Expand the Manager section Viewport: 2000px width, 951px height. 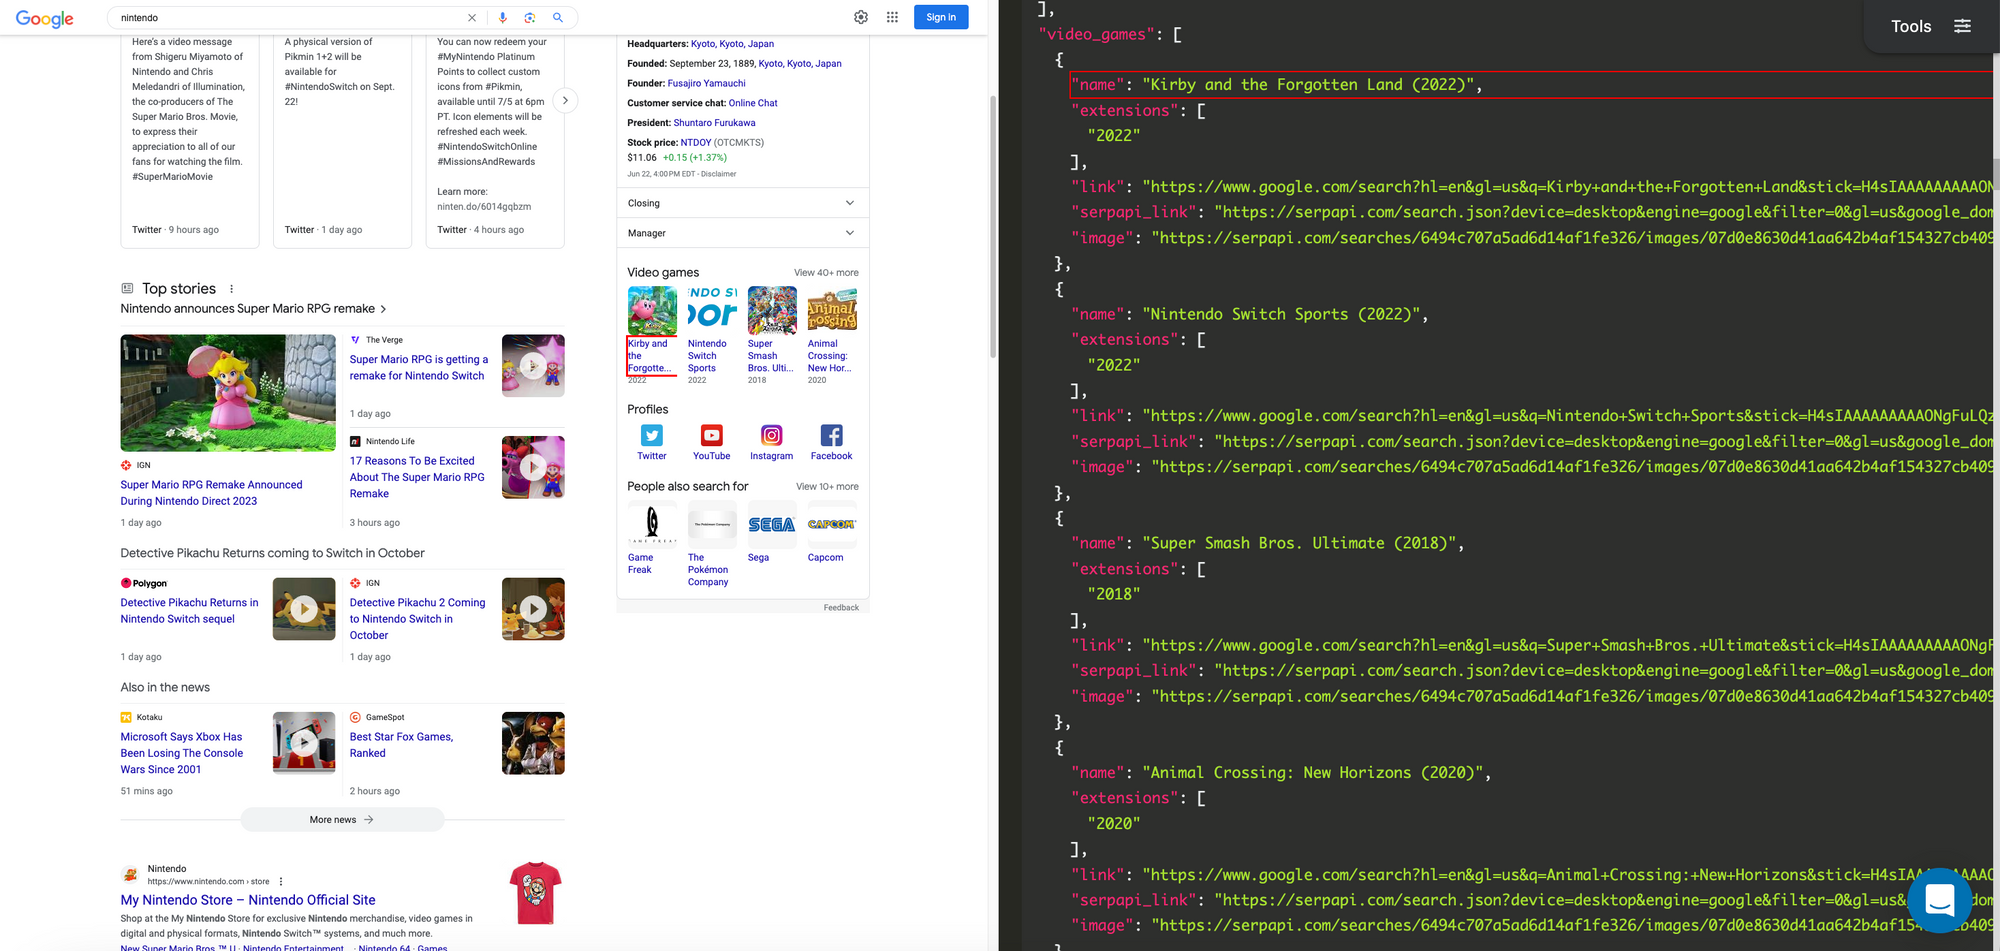742,233
